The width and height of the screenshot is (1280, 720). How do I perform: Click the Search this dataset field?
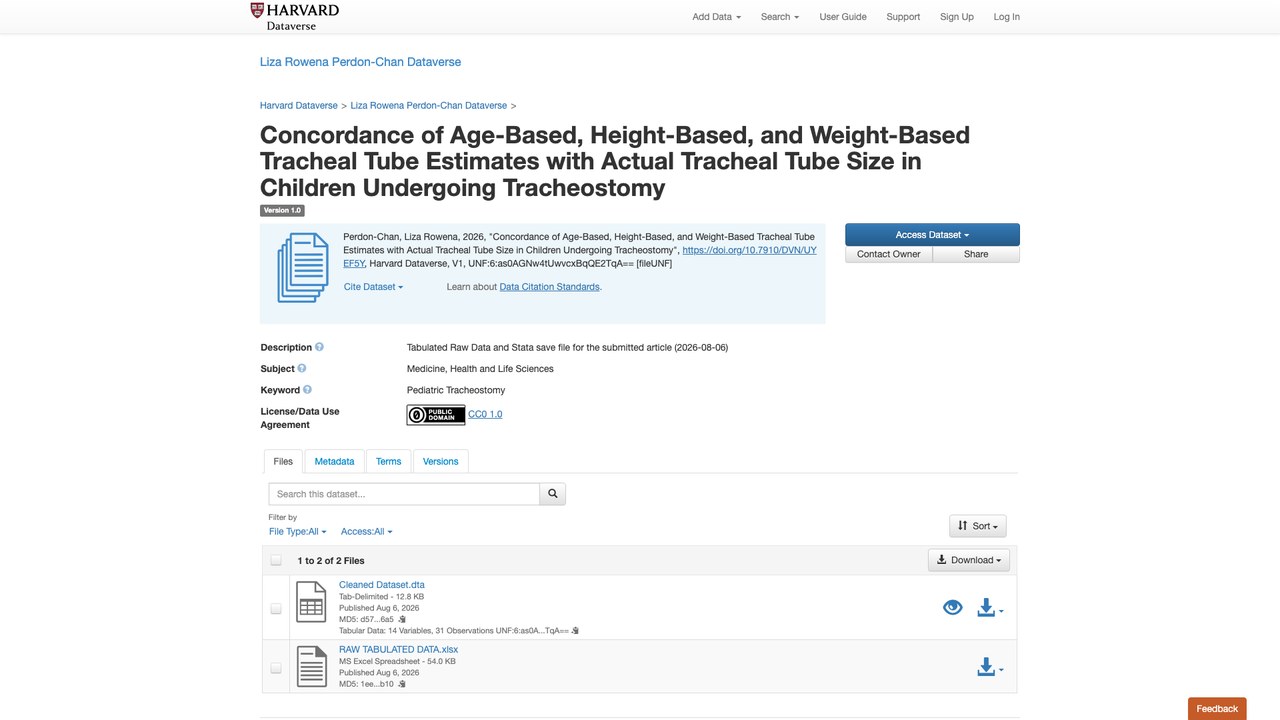[x=404, y=493]
